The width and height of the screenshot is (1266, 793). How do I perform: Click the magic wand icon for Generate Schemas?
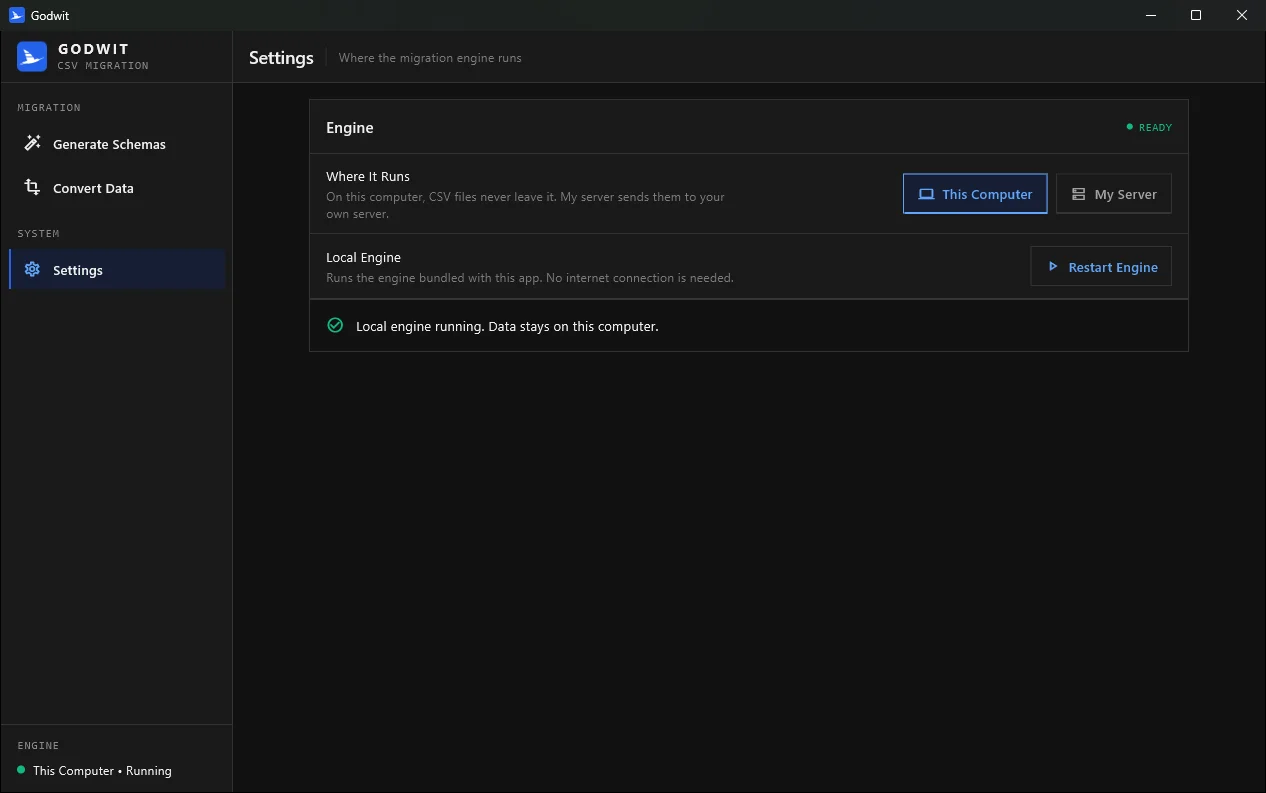(32, 144)
